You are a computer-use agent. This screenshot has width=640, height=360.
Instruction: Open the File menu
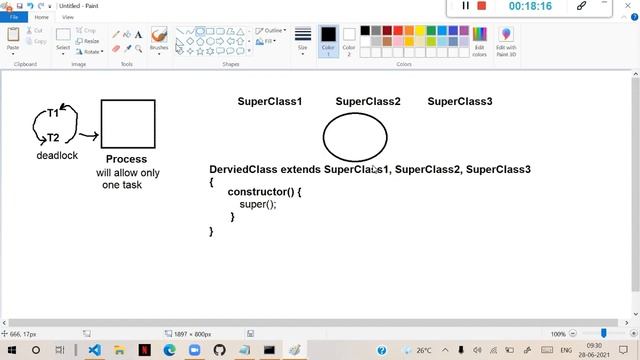14,17
